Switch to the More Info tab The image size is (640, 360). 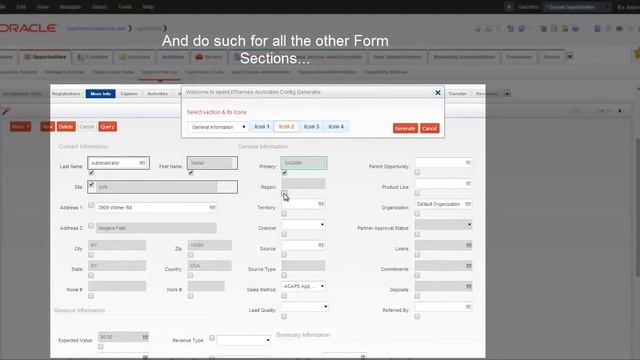coord(100,93)
